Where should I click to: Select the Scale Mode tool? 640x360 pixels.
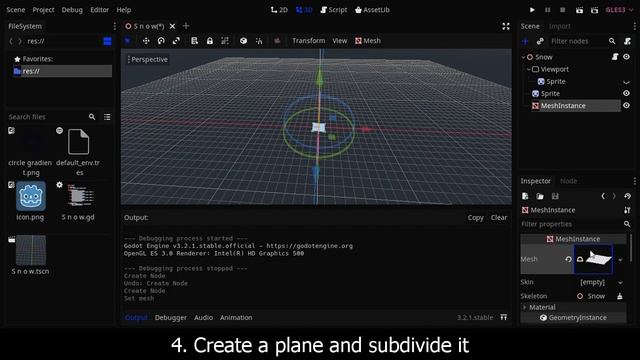pos(176,41)
